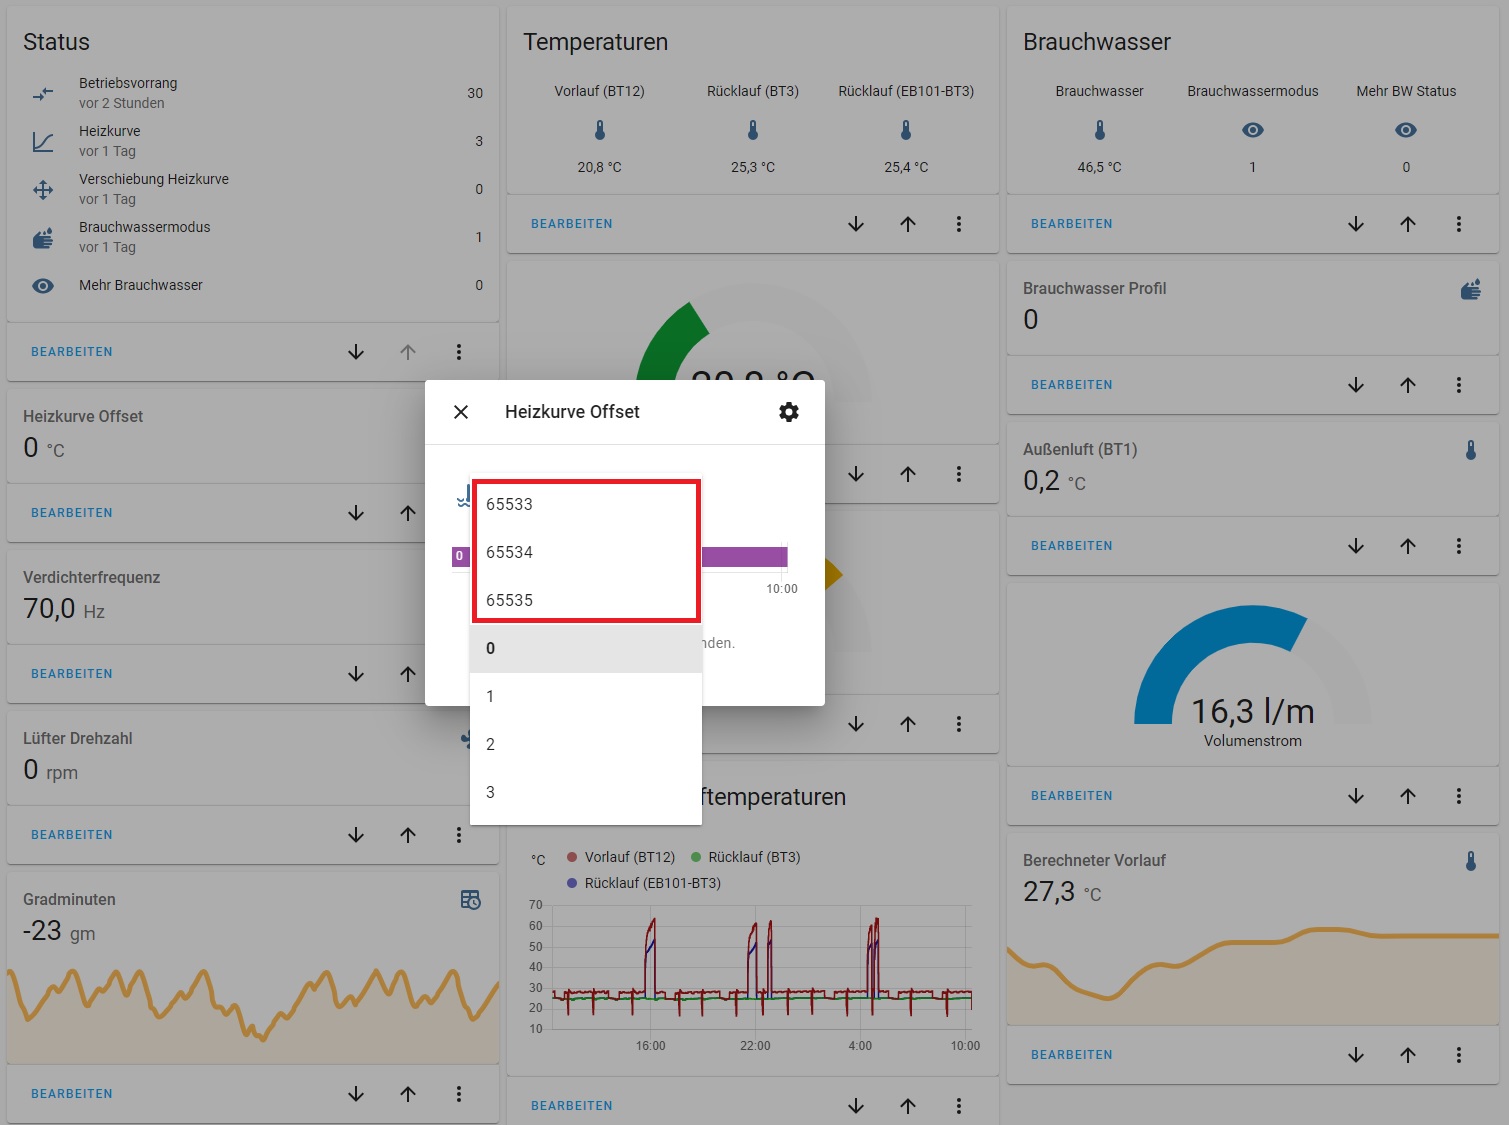Click BEARBEITEN on Verdichterfrequenz card
The width and height of the screenshot is (1509, 1125).
coord(71,673)
